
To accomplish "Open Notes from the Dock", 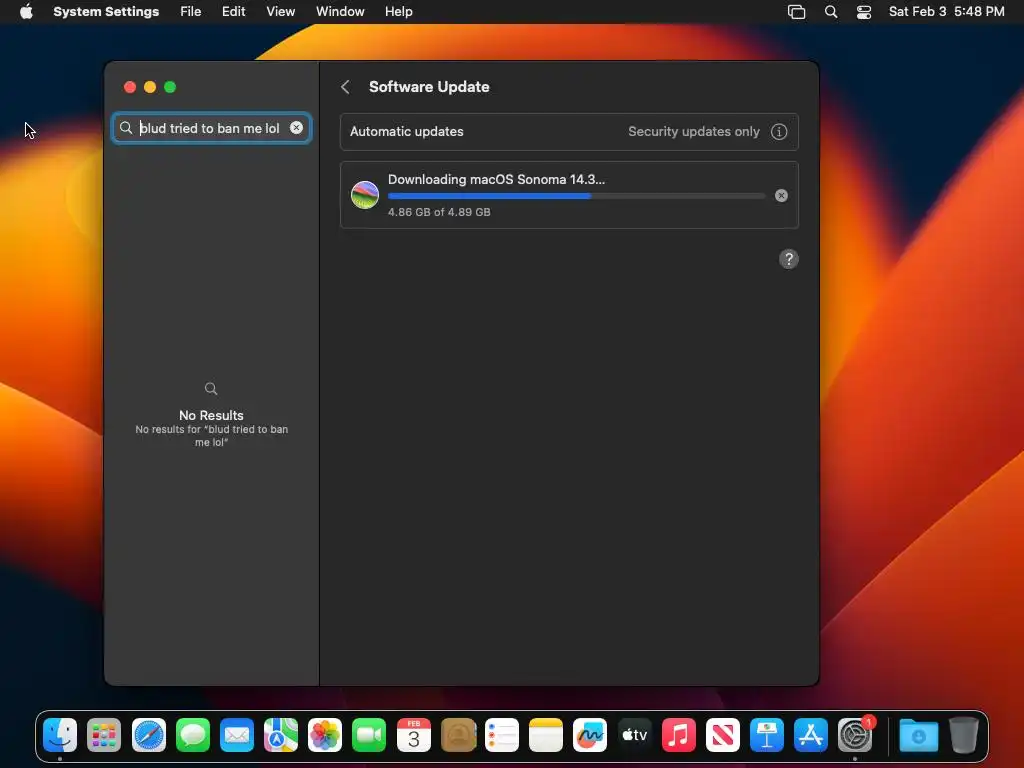I will [x=546, y=735].
